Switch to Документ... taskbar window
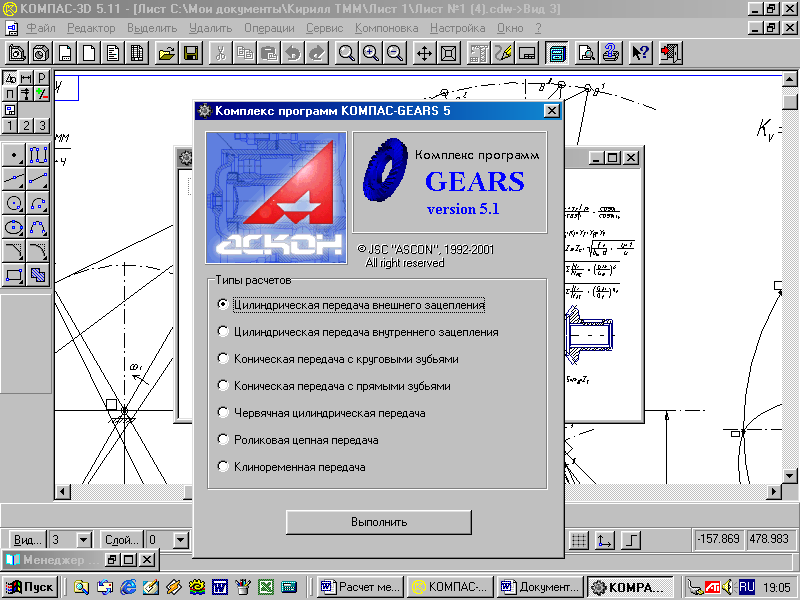This screenshot has height=600, width=800. pos(540,587)
